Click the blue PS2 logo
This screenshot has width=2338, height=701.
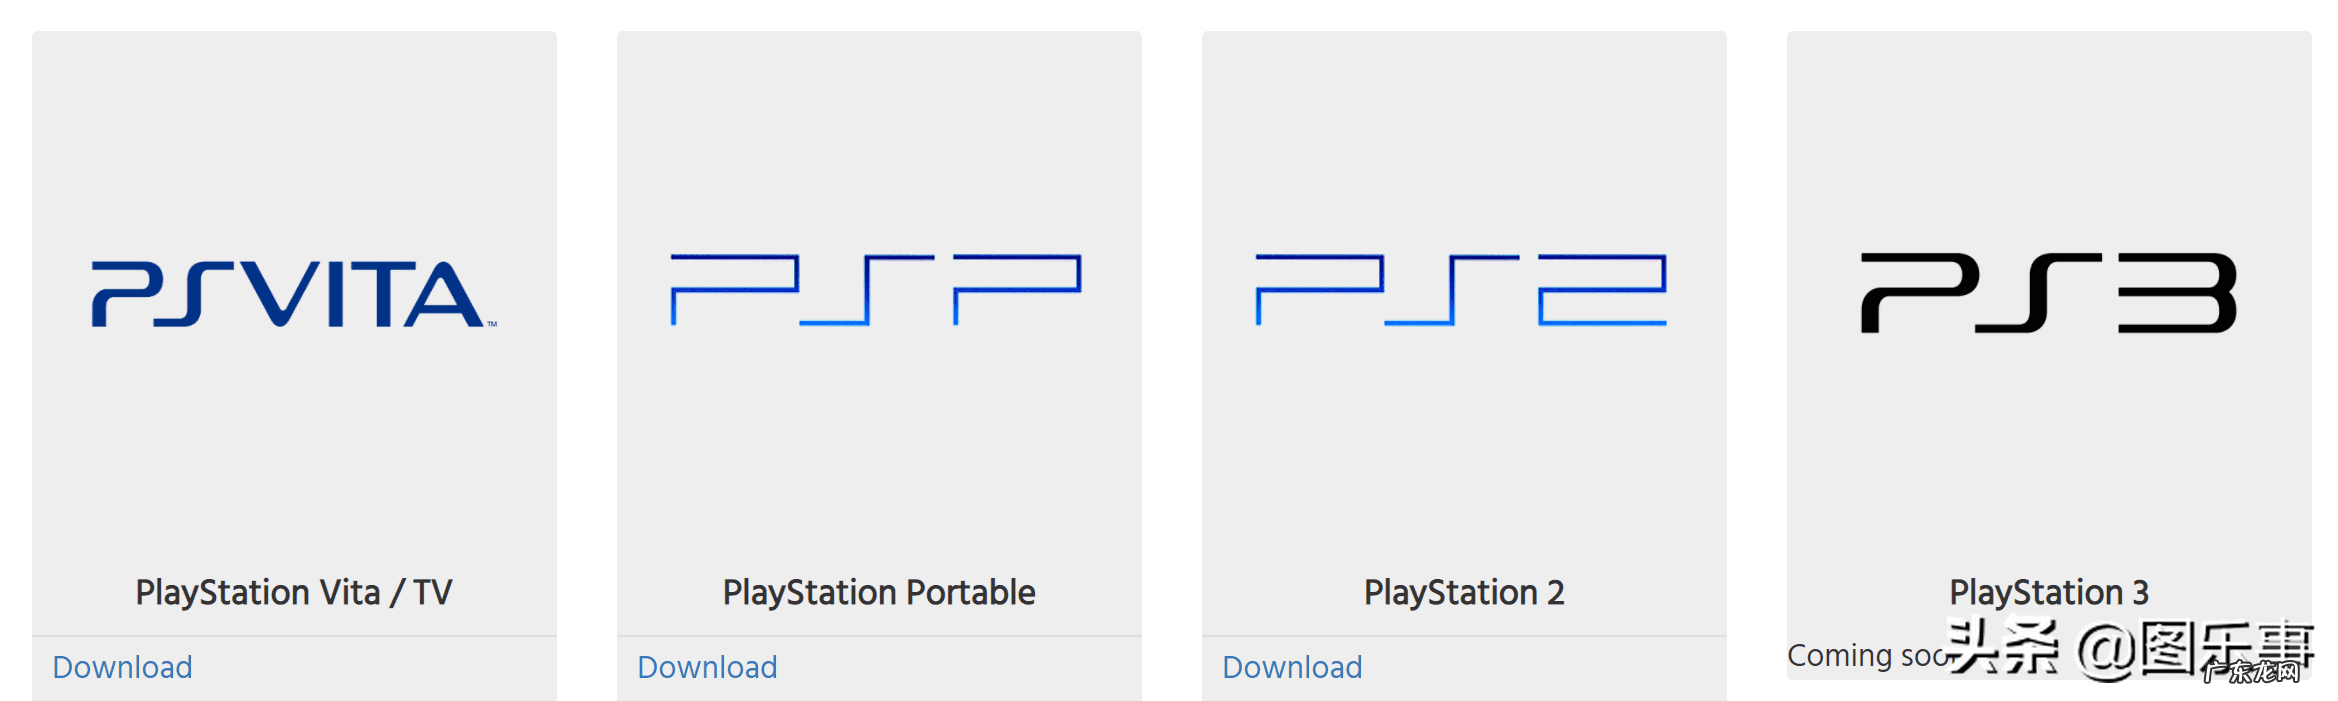tap(1461, 290)
